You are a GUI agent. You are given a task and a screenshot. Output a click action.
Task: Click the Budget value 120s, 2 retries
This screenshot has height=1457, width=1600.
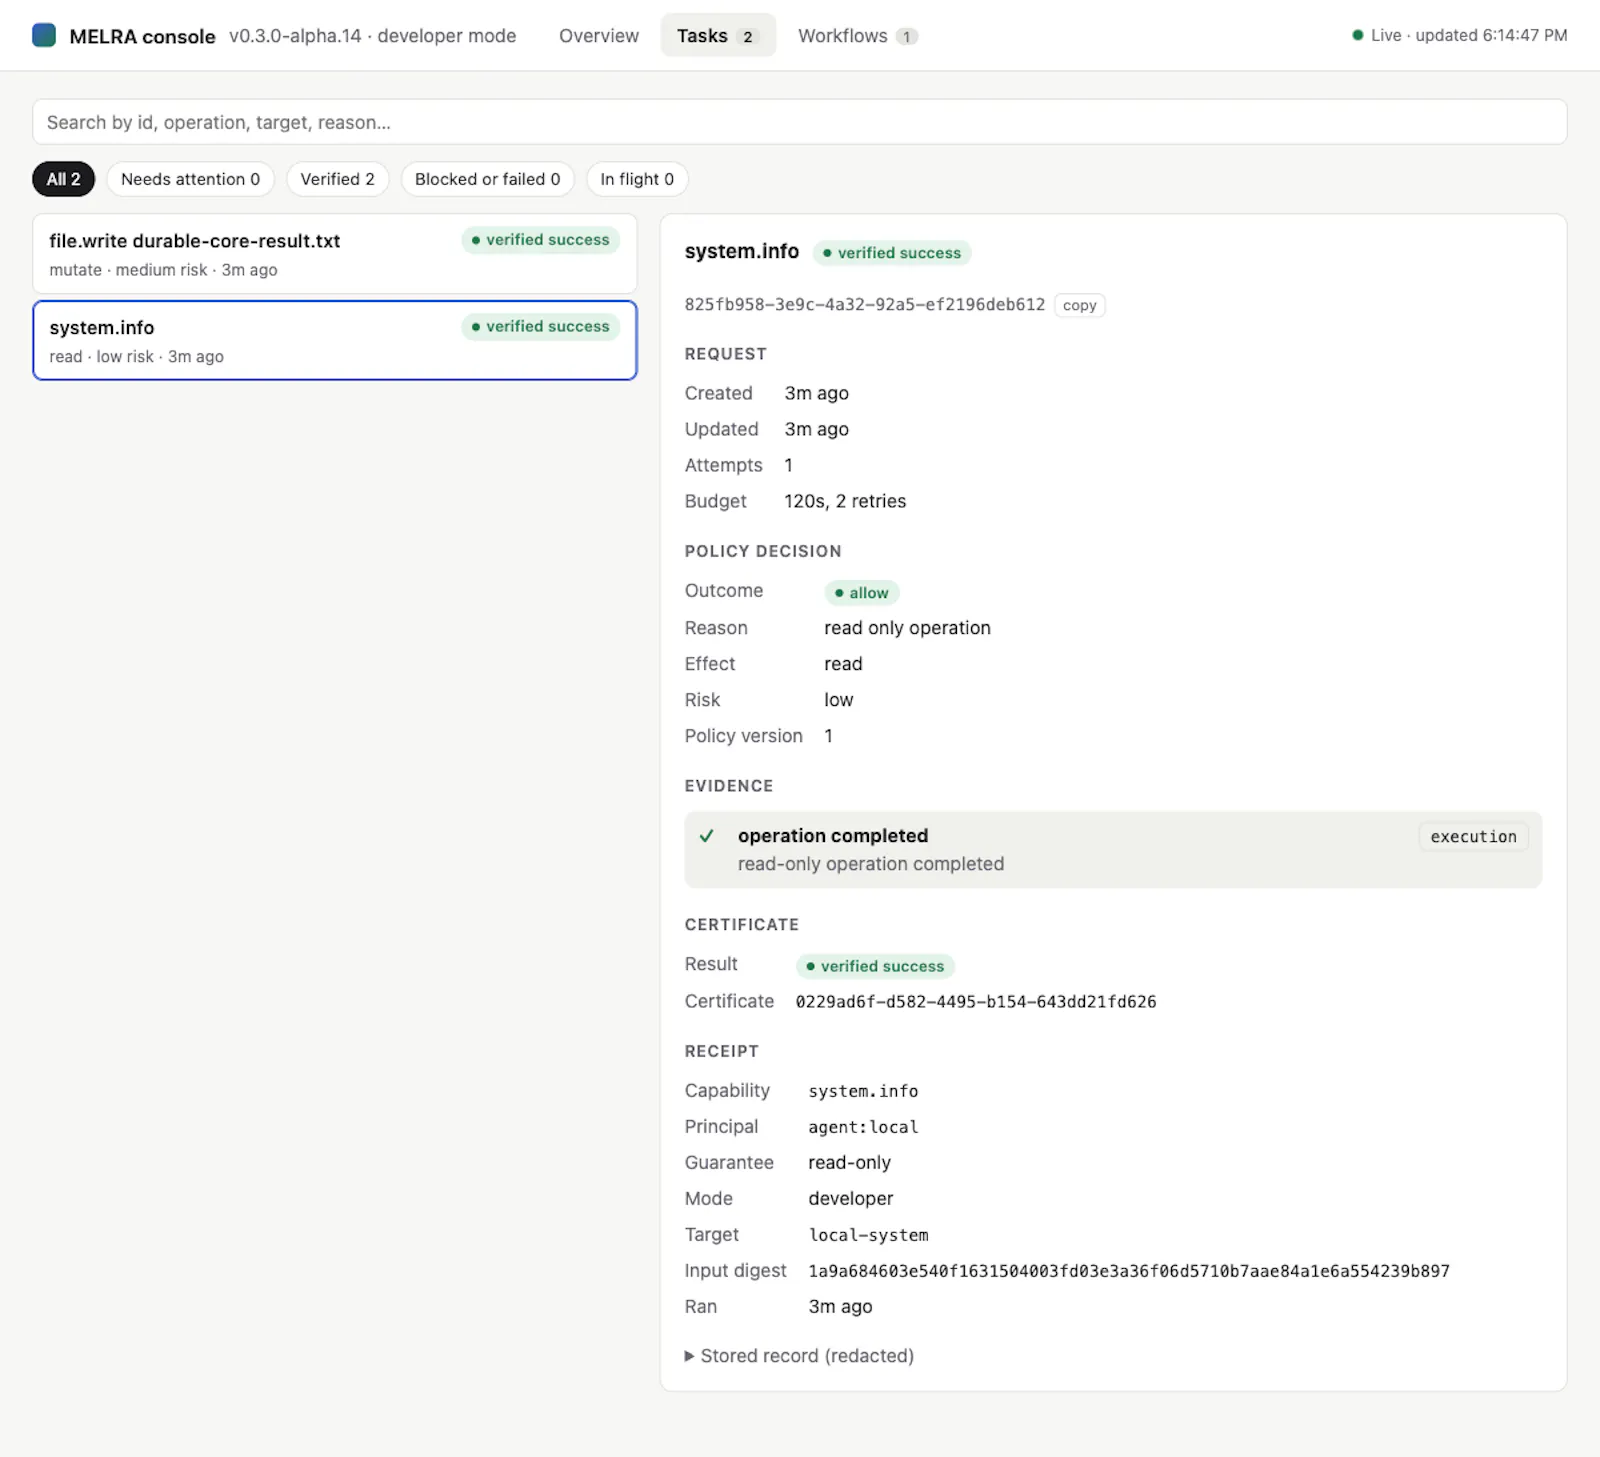coord(845,502)
